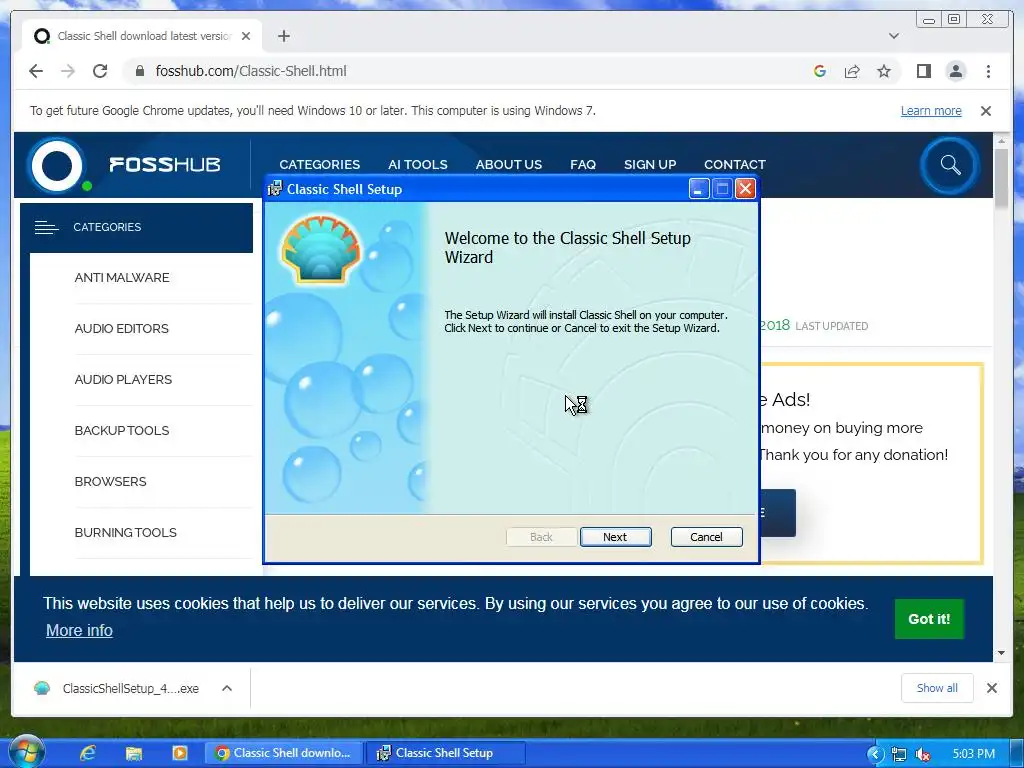The image size is (1024, 768).
Task: Open Chrome three-dot menu
Action: click(988, 71)
